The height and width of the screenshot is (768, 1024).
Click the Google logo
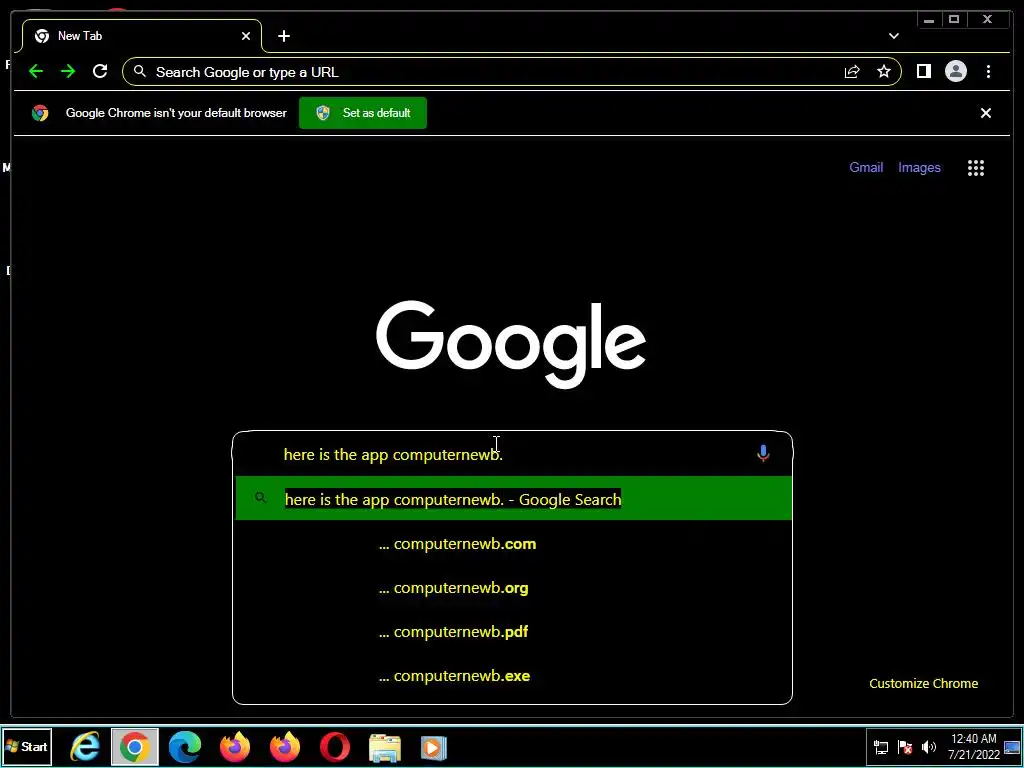[x=511, y=344]
